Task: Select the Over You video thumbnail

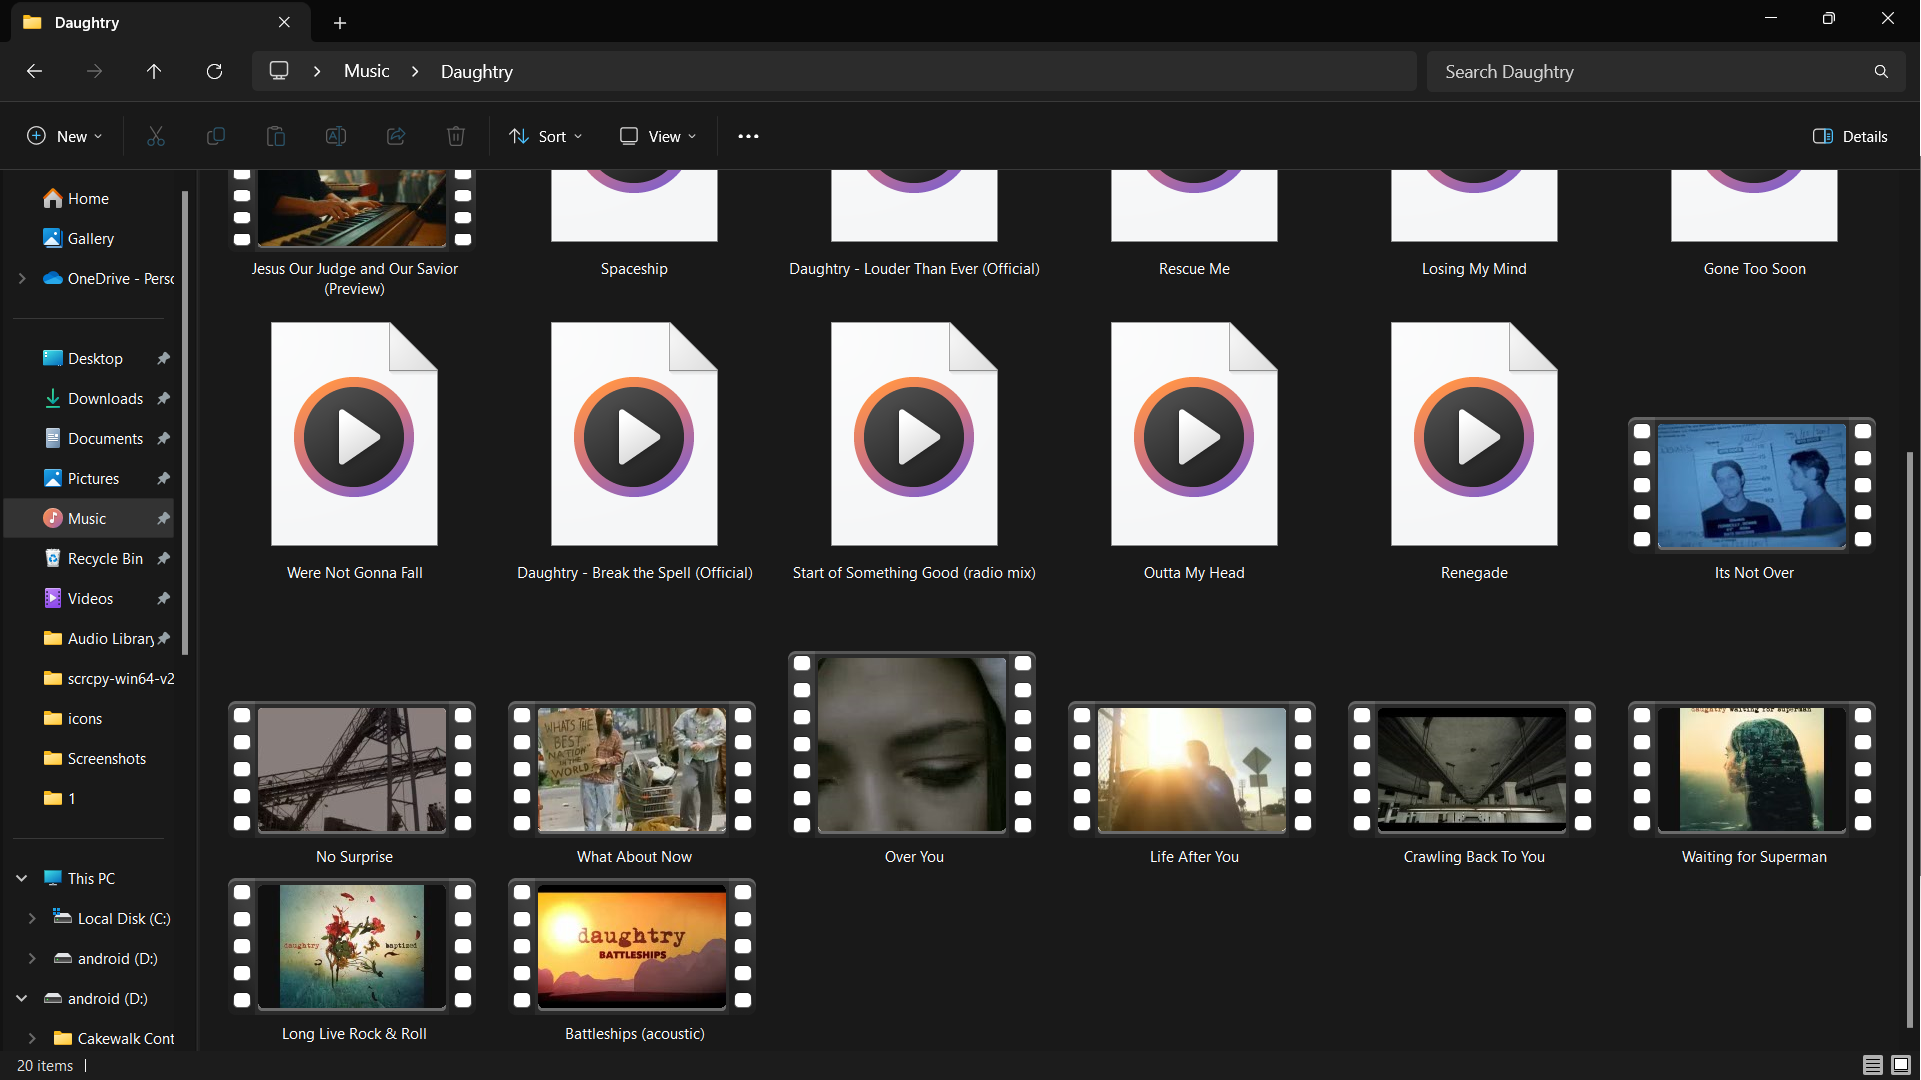Action: coord(912,744)
